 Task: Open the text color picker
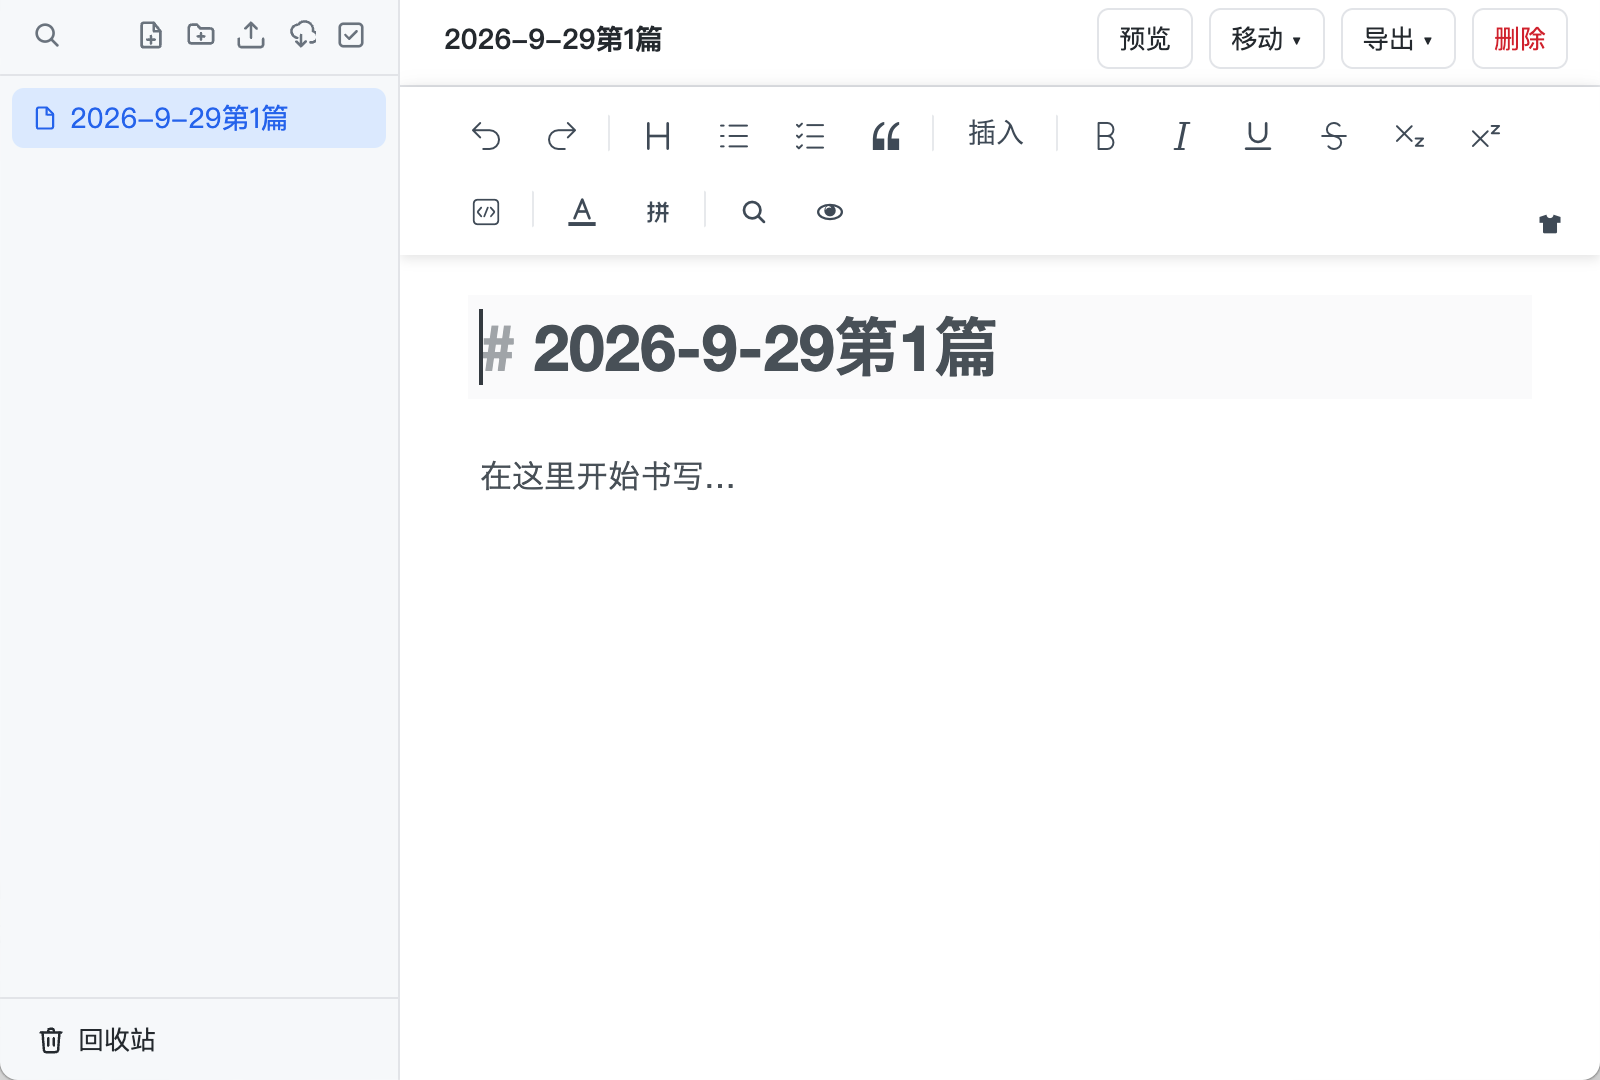click(582, 211)
